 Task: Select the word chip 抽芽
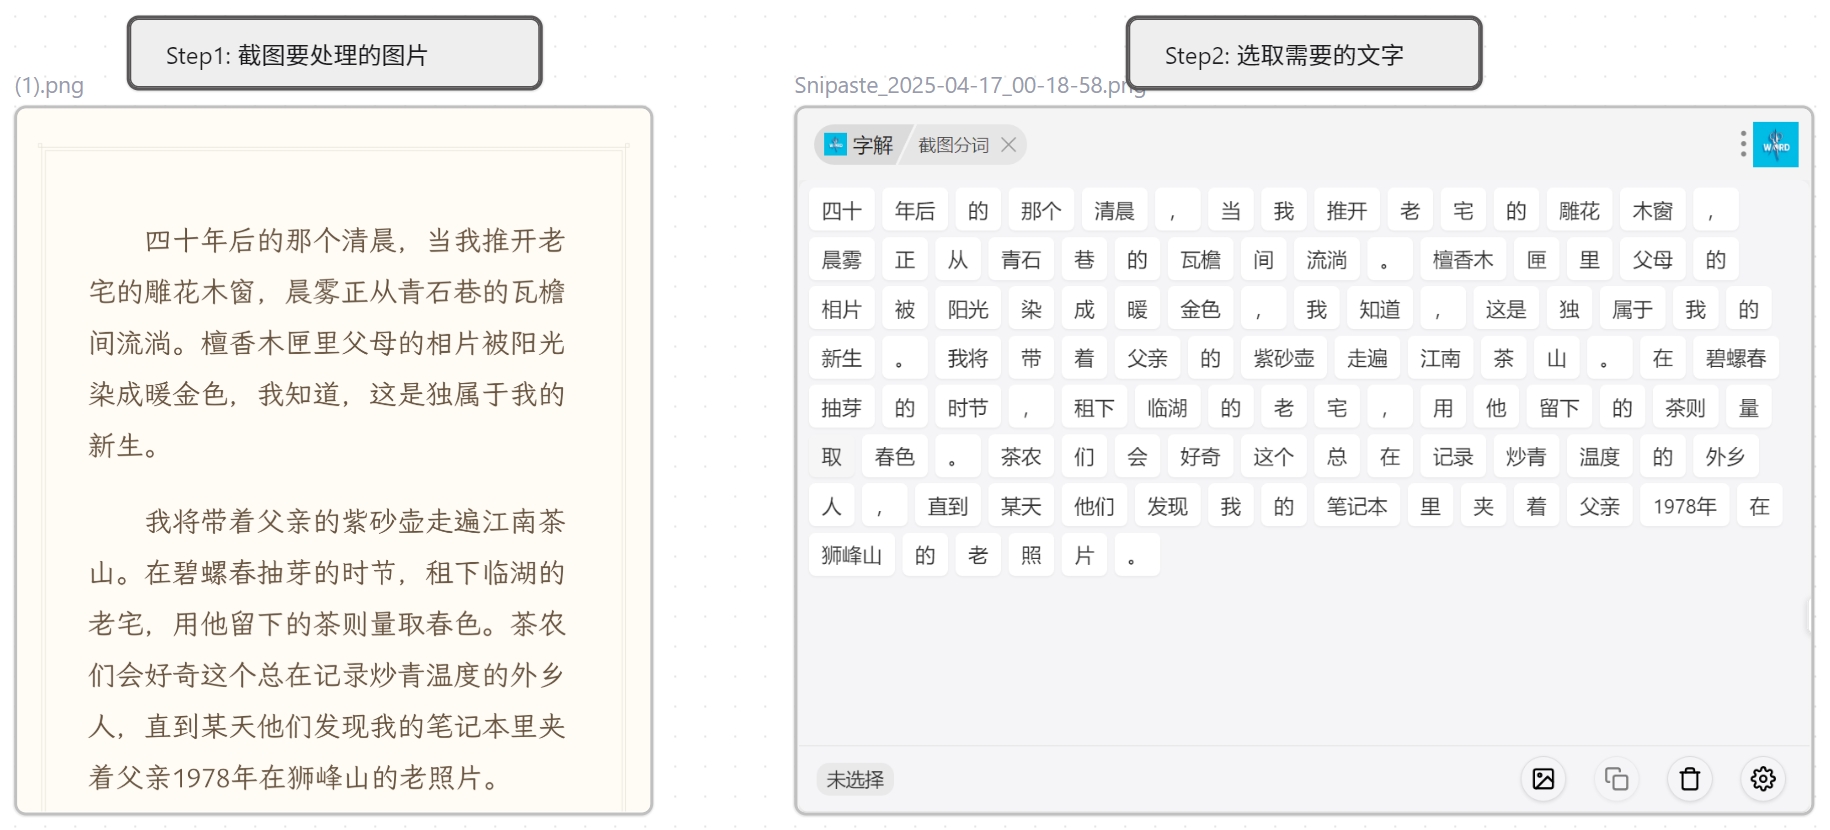pyautogui.click(x=841, y=408)
